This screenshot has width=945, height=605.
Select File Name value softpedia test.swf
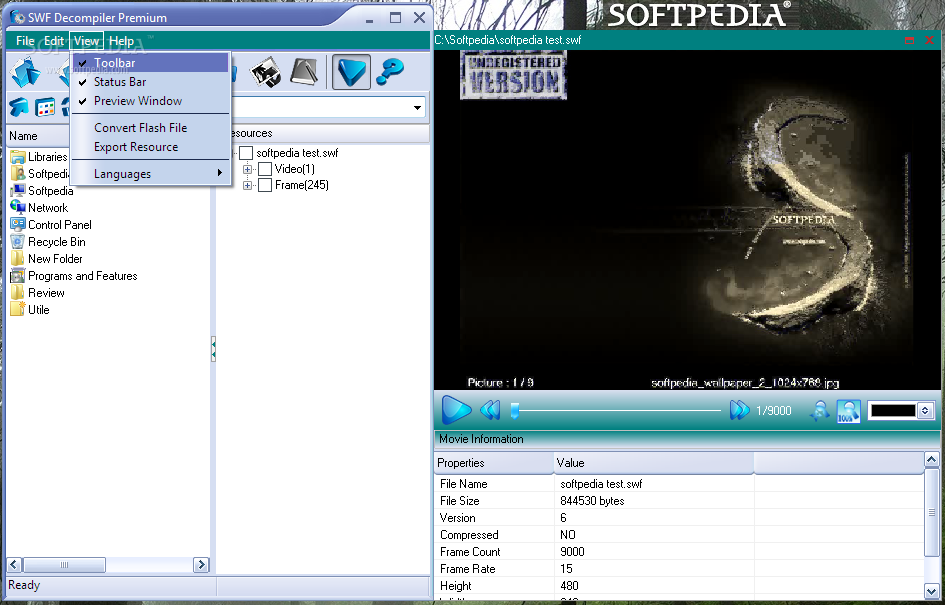[601, 484]
